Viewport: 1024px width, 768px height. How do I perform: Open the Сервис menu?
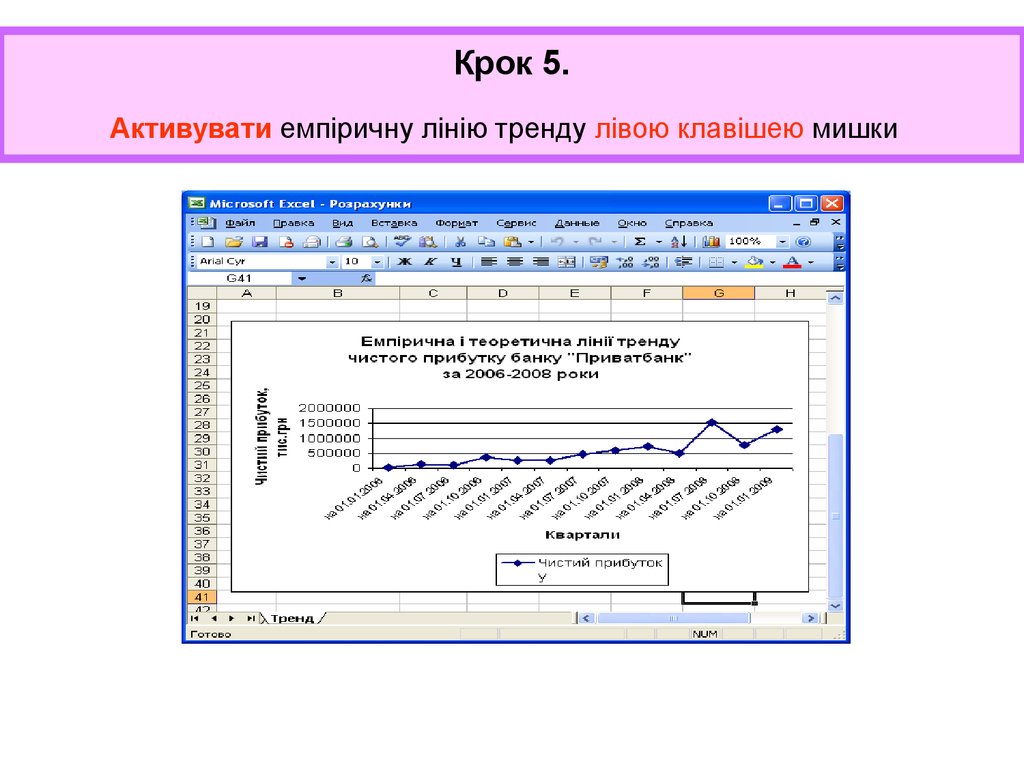[x=516, y=223]
